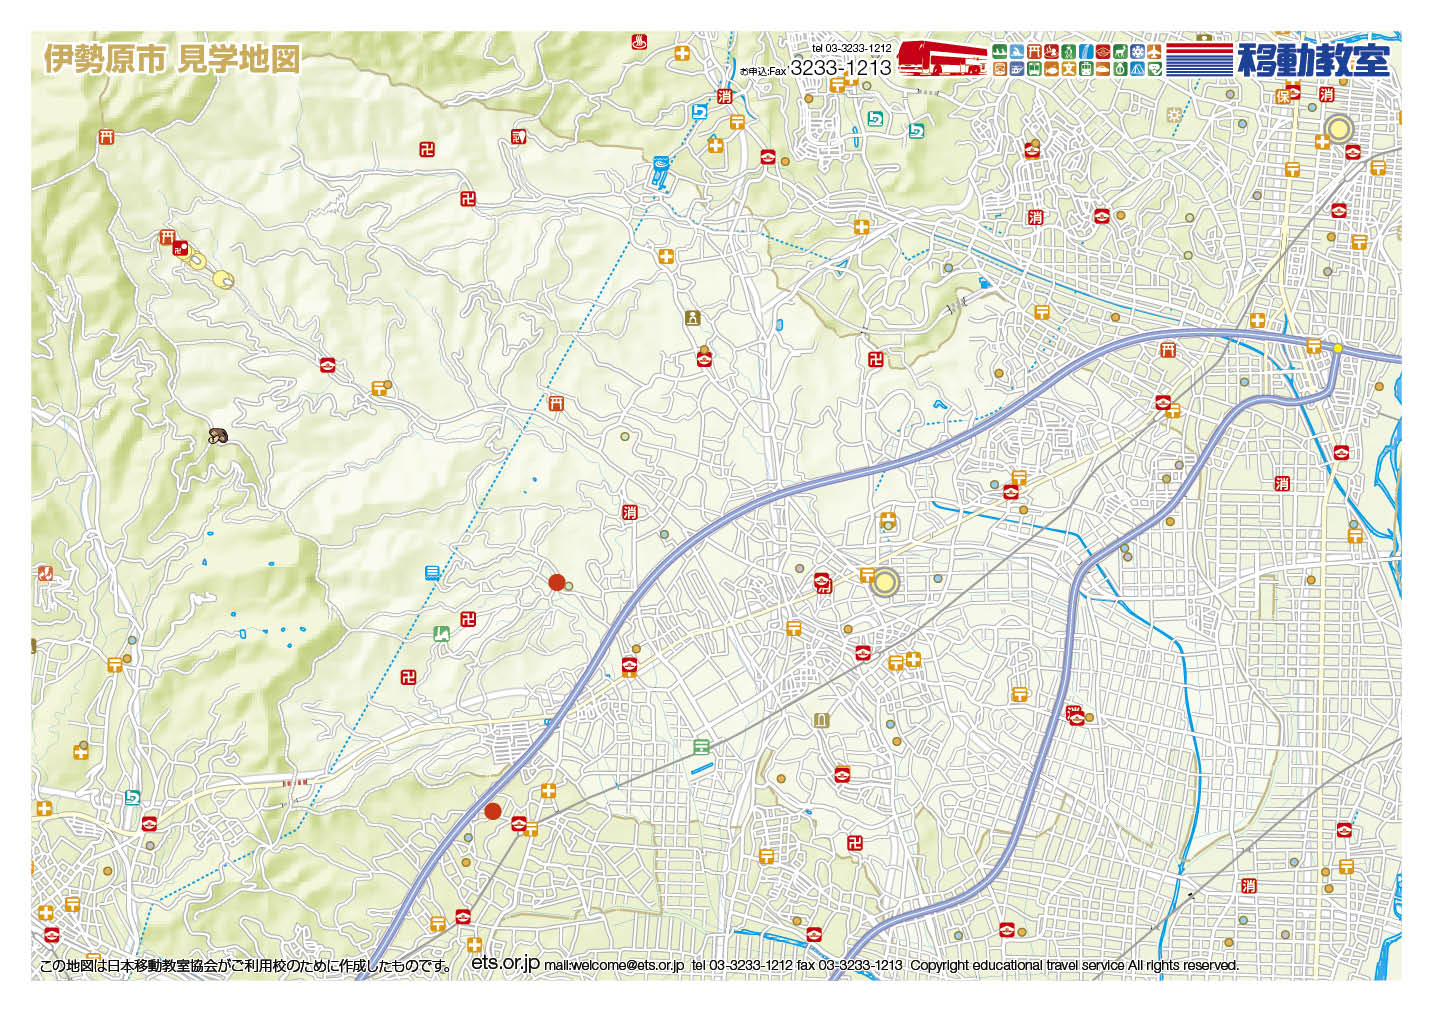
Task: Click the この地図は日本移動教室協会が footer note
Action: tap(245, 966)
